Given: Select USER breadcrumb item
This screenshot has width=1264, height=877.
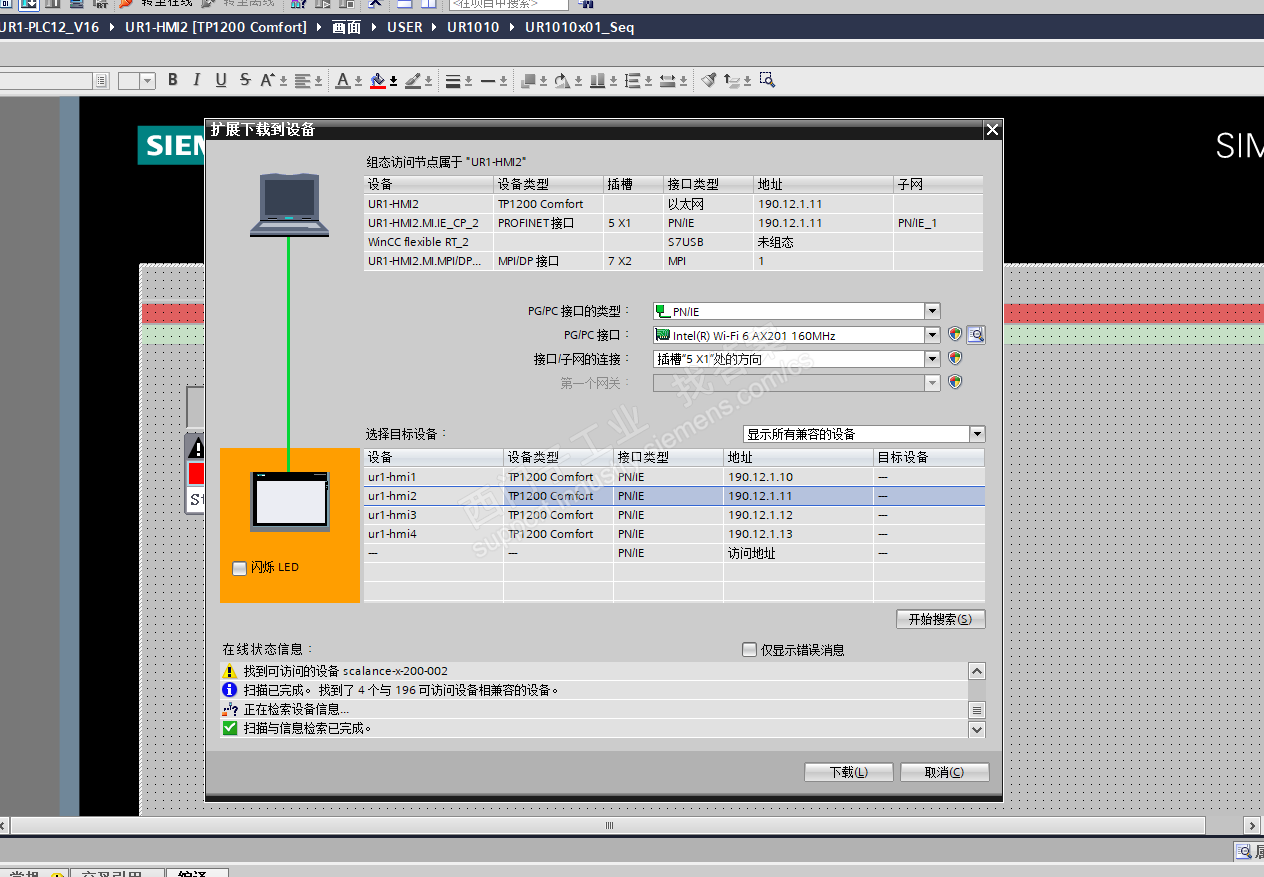Looking at the screenshot, I should 405,27.
